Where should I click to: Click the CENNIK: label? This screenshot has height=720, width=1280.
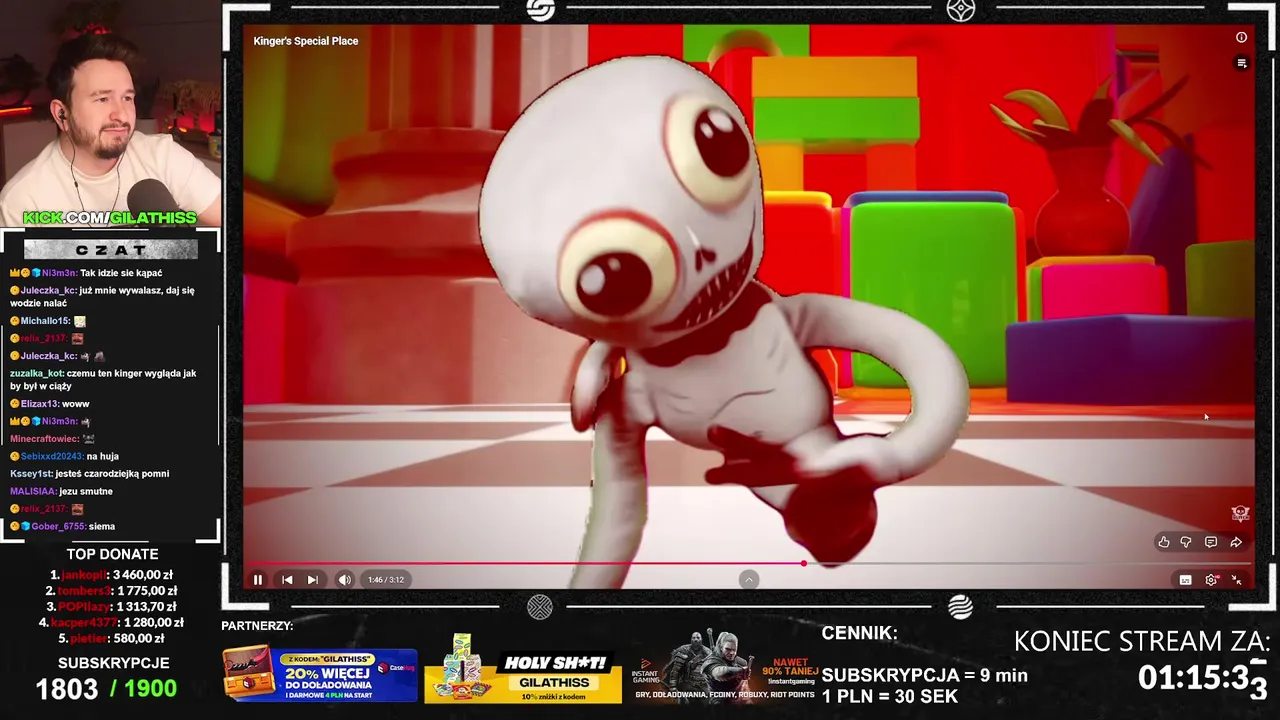(x=859, y=633)
